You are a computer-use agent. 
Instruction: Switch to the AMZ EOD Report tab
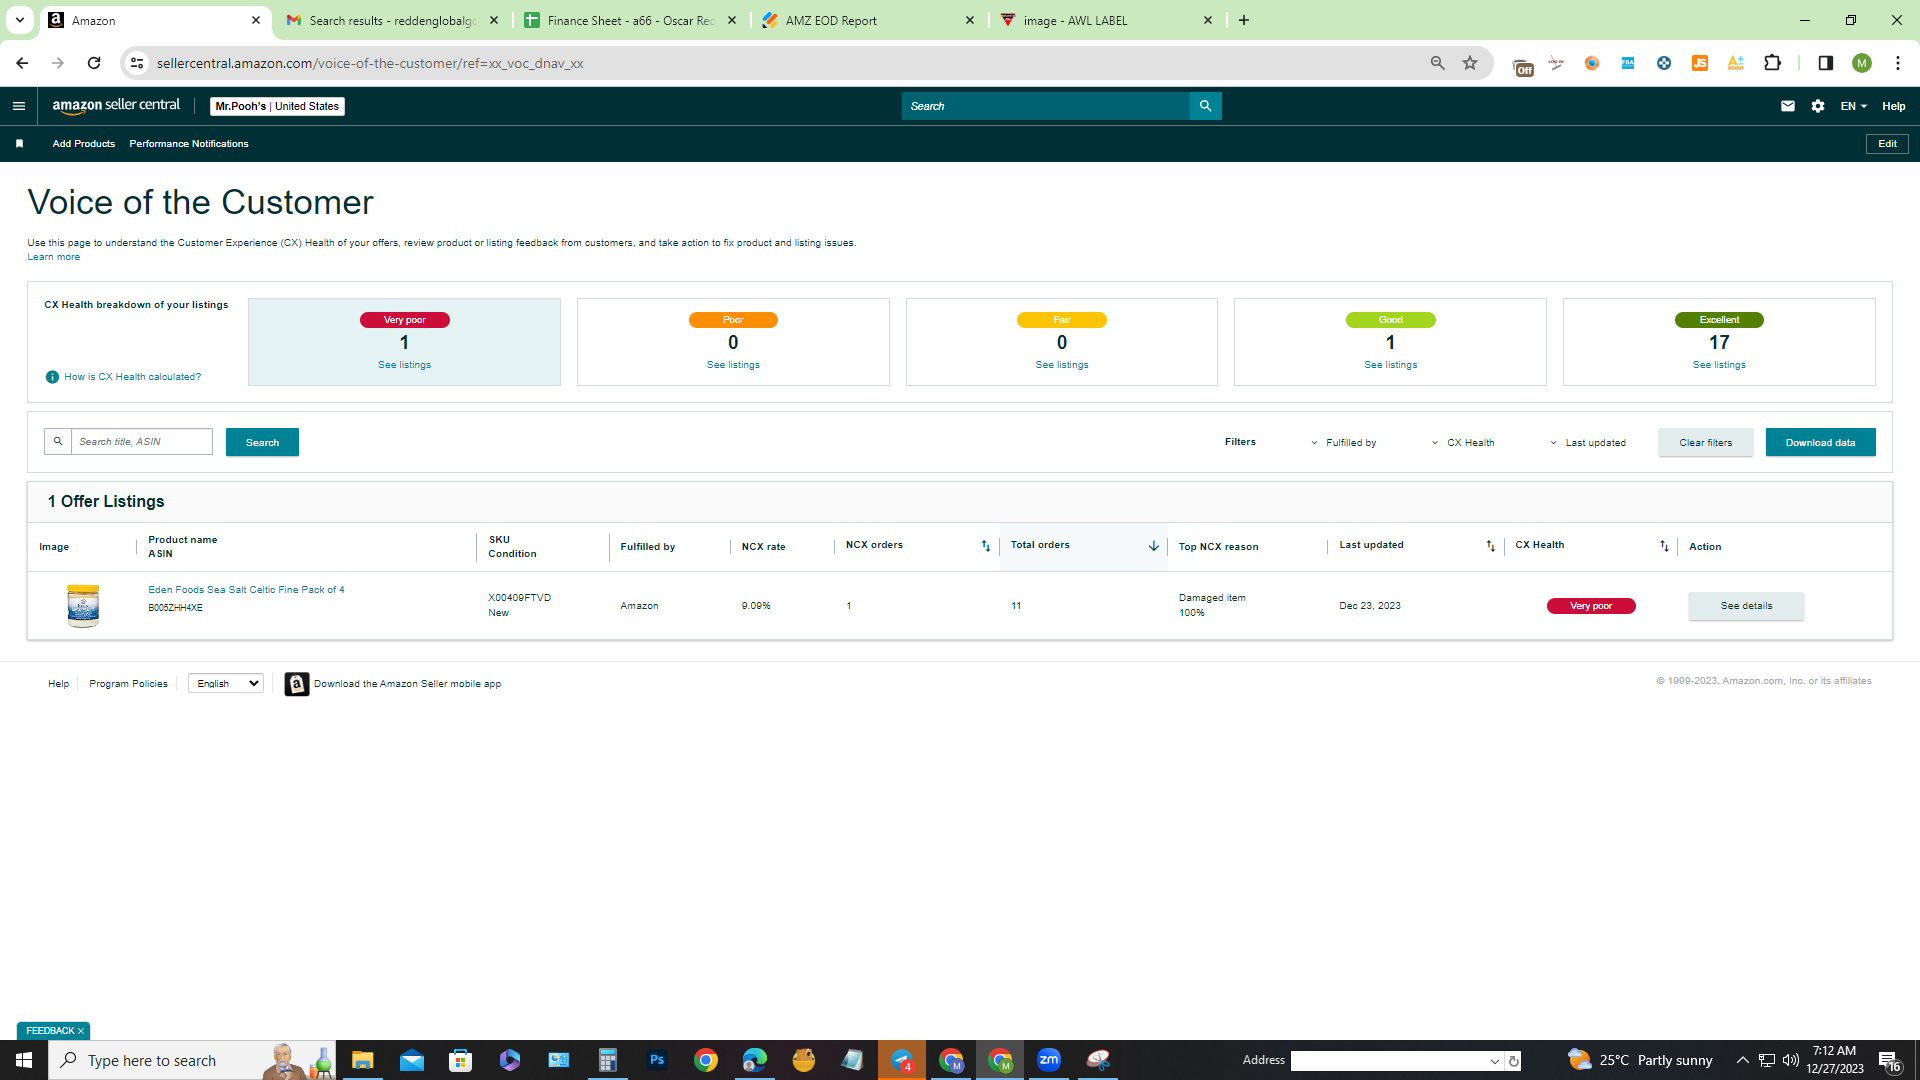pos(869,20)
